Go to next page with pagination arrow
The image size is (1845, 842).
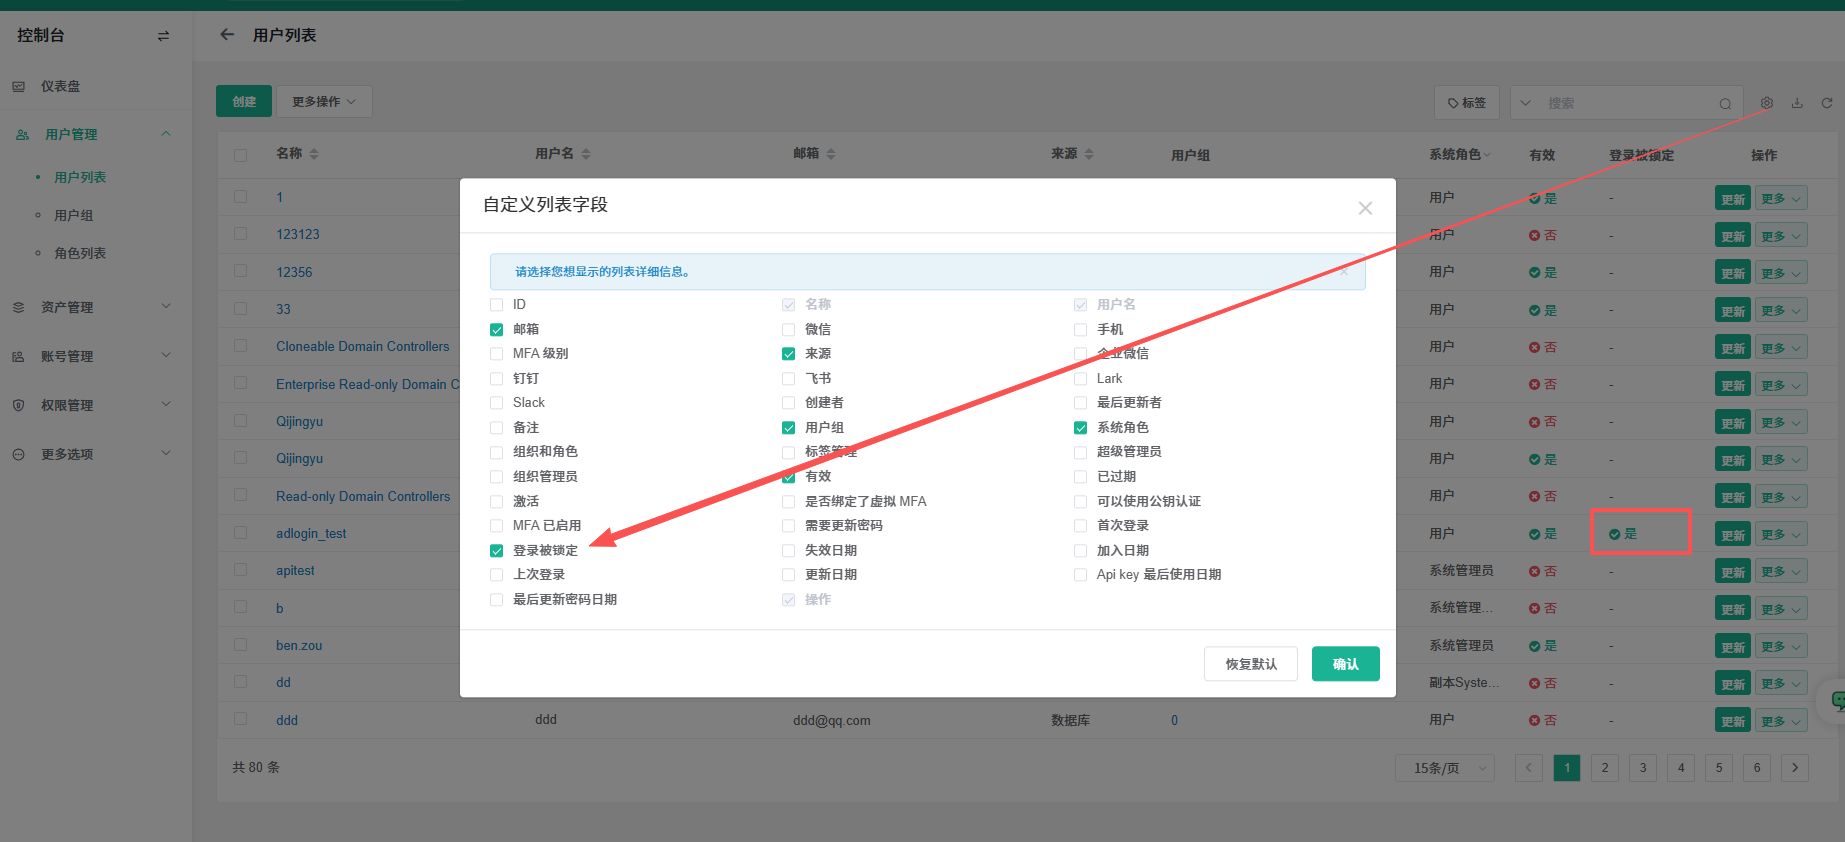(x=1795, y=768)
